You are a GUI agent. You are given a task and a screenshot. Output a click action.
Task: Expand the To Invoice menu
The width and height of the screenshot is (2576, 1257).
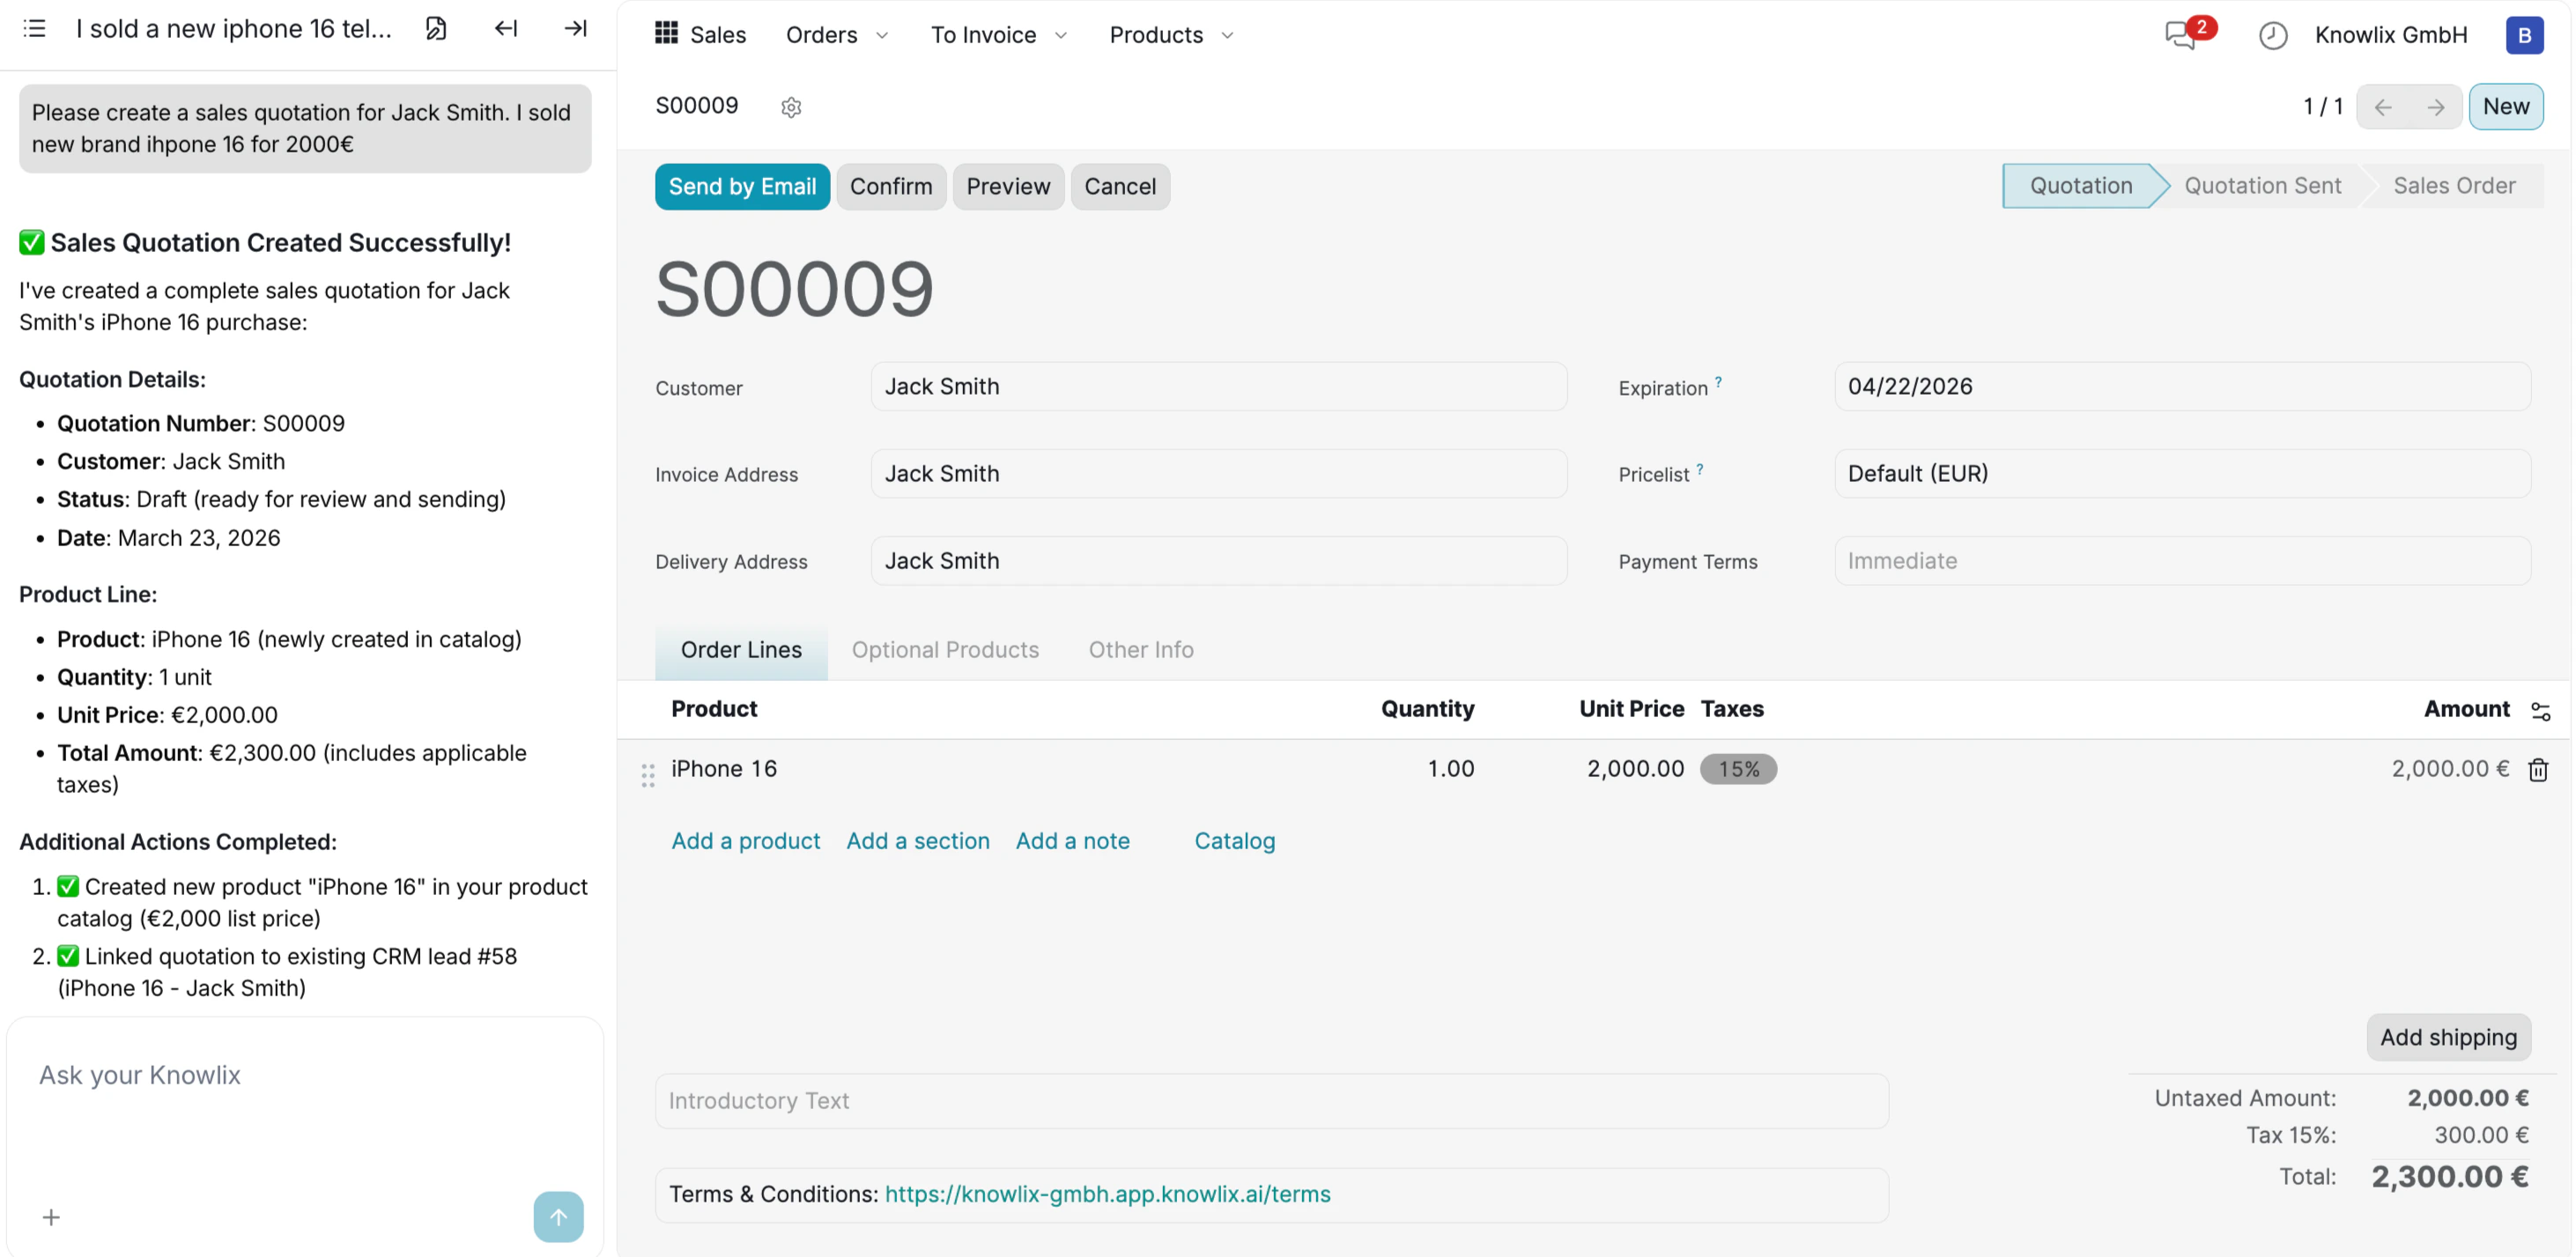click(x=998, y=35)
